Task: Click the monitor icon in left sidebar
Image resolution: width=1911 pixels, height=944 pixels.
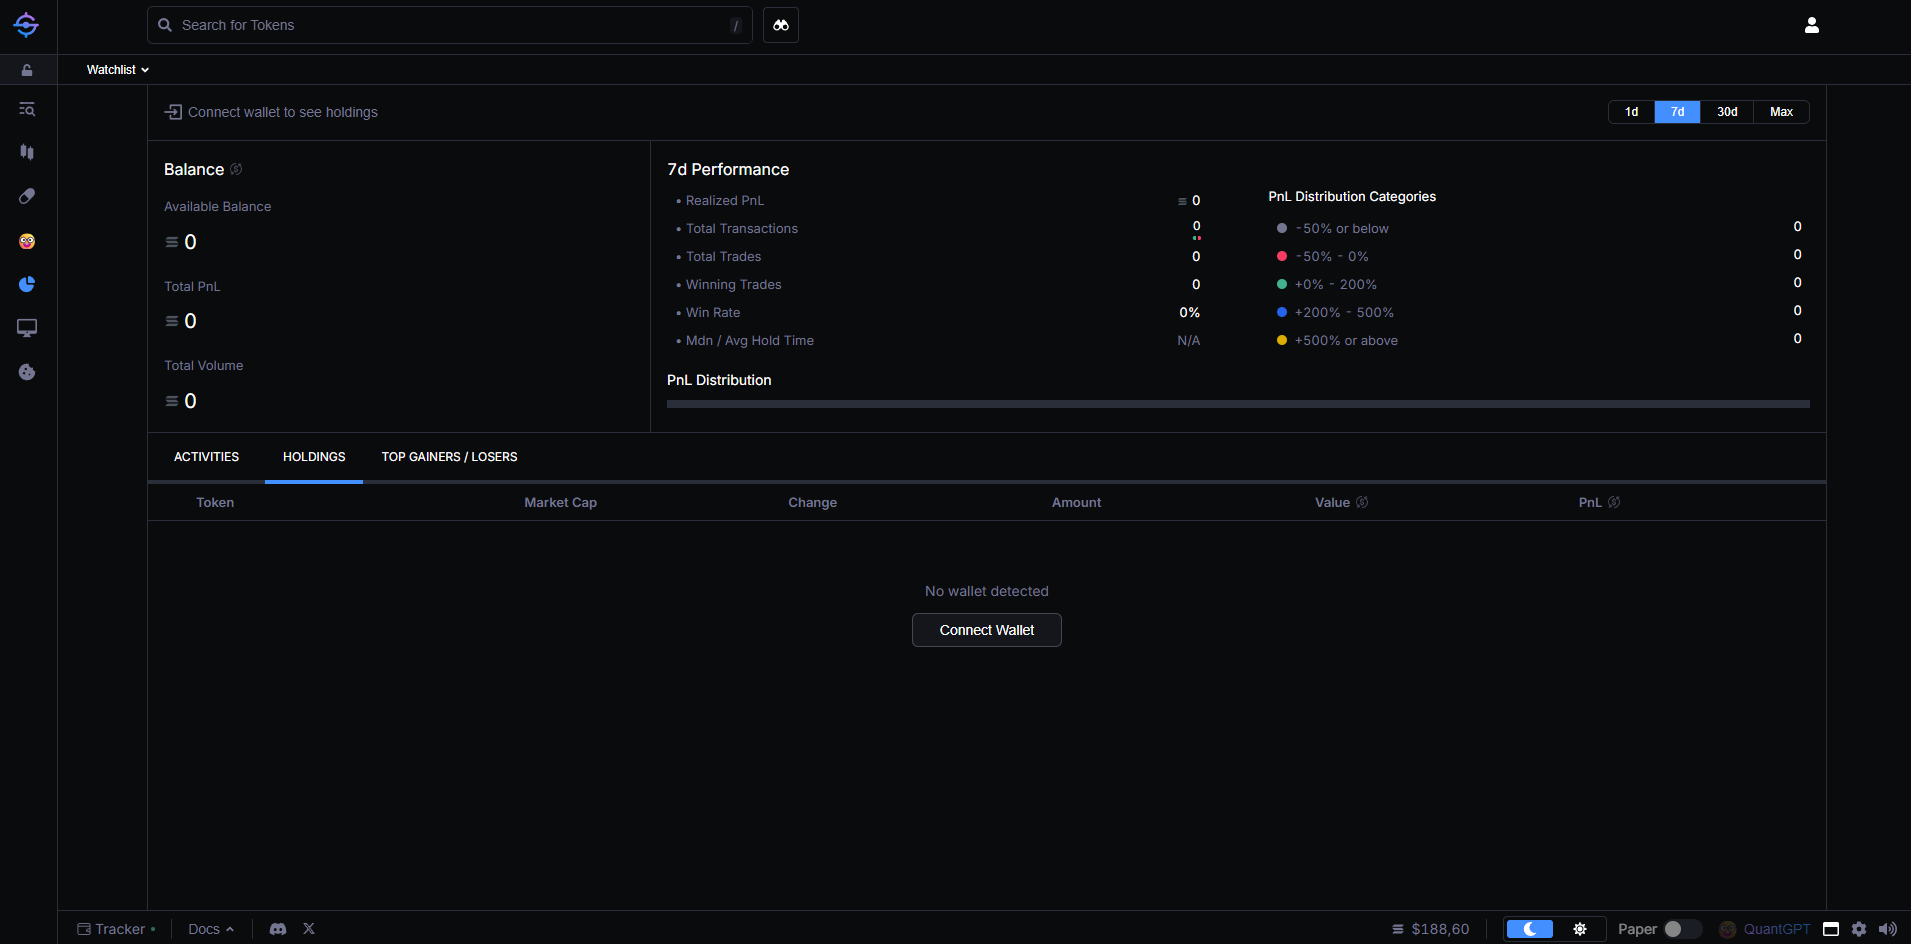Action: pos(27,328)
